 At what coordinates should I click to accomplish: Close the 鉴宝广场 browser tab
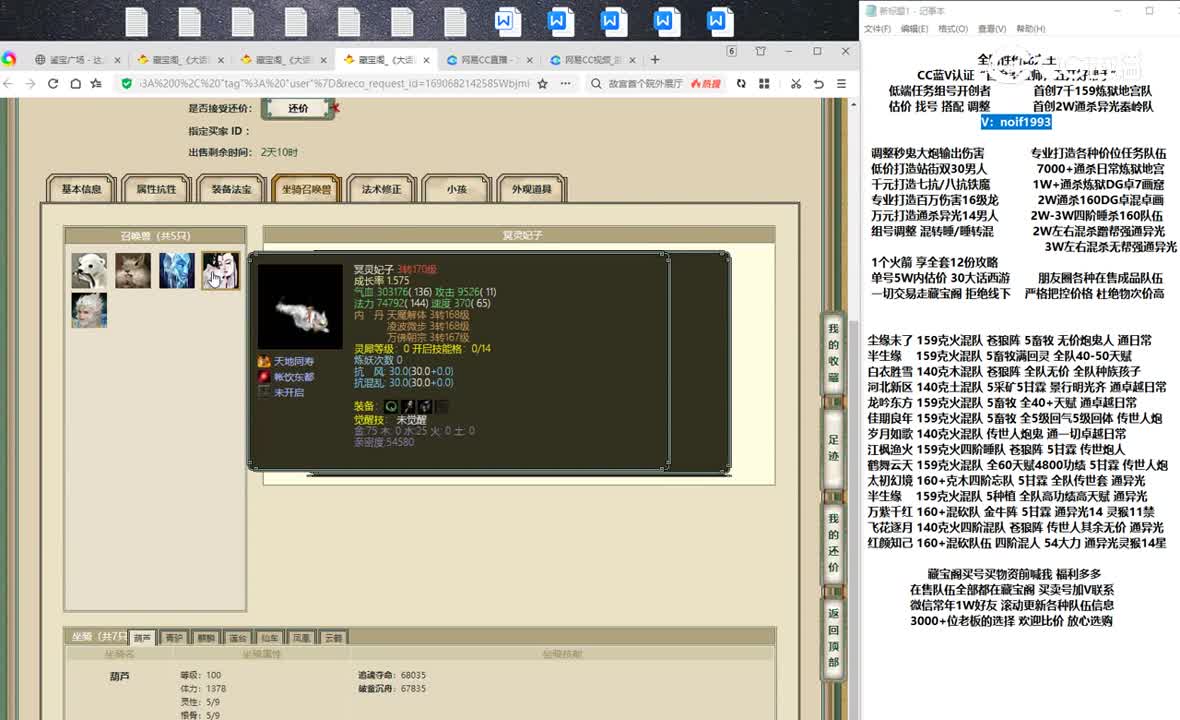117,60
